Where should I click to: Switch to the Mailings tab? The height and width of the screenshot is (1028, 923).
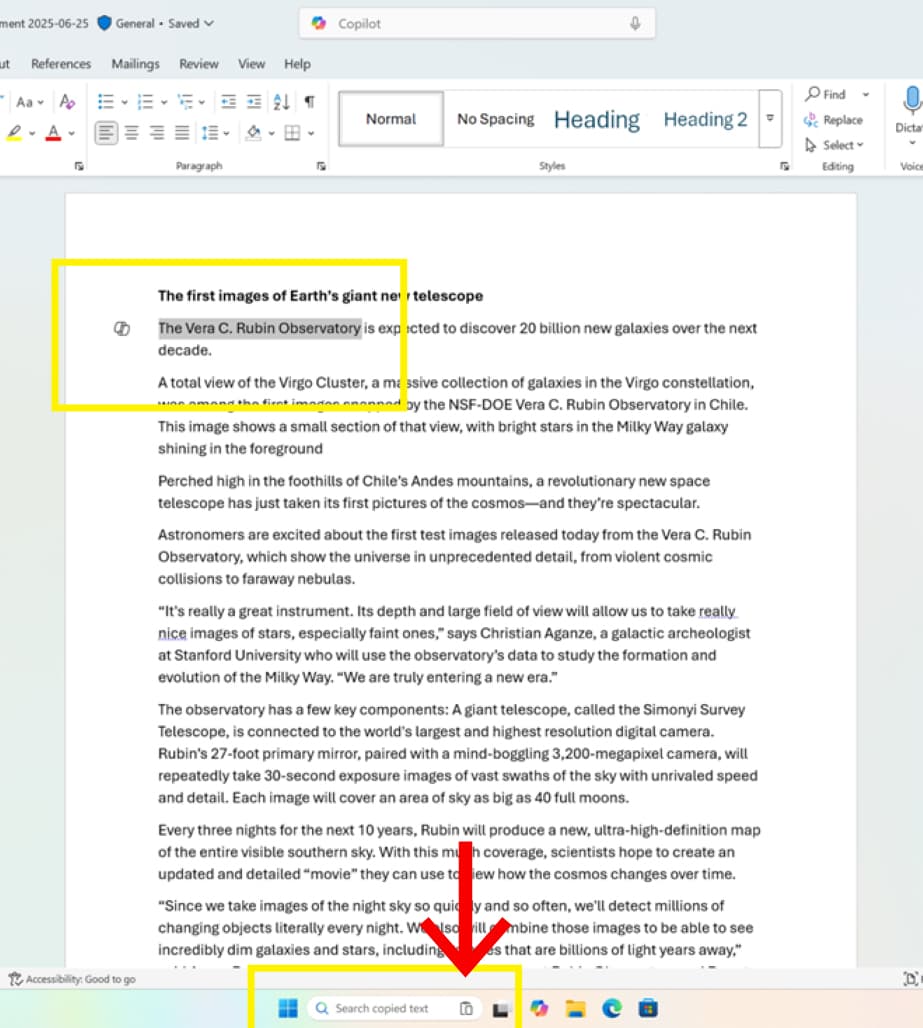tap(135, 64)
